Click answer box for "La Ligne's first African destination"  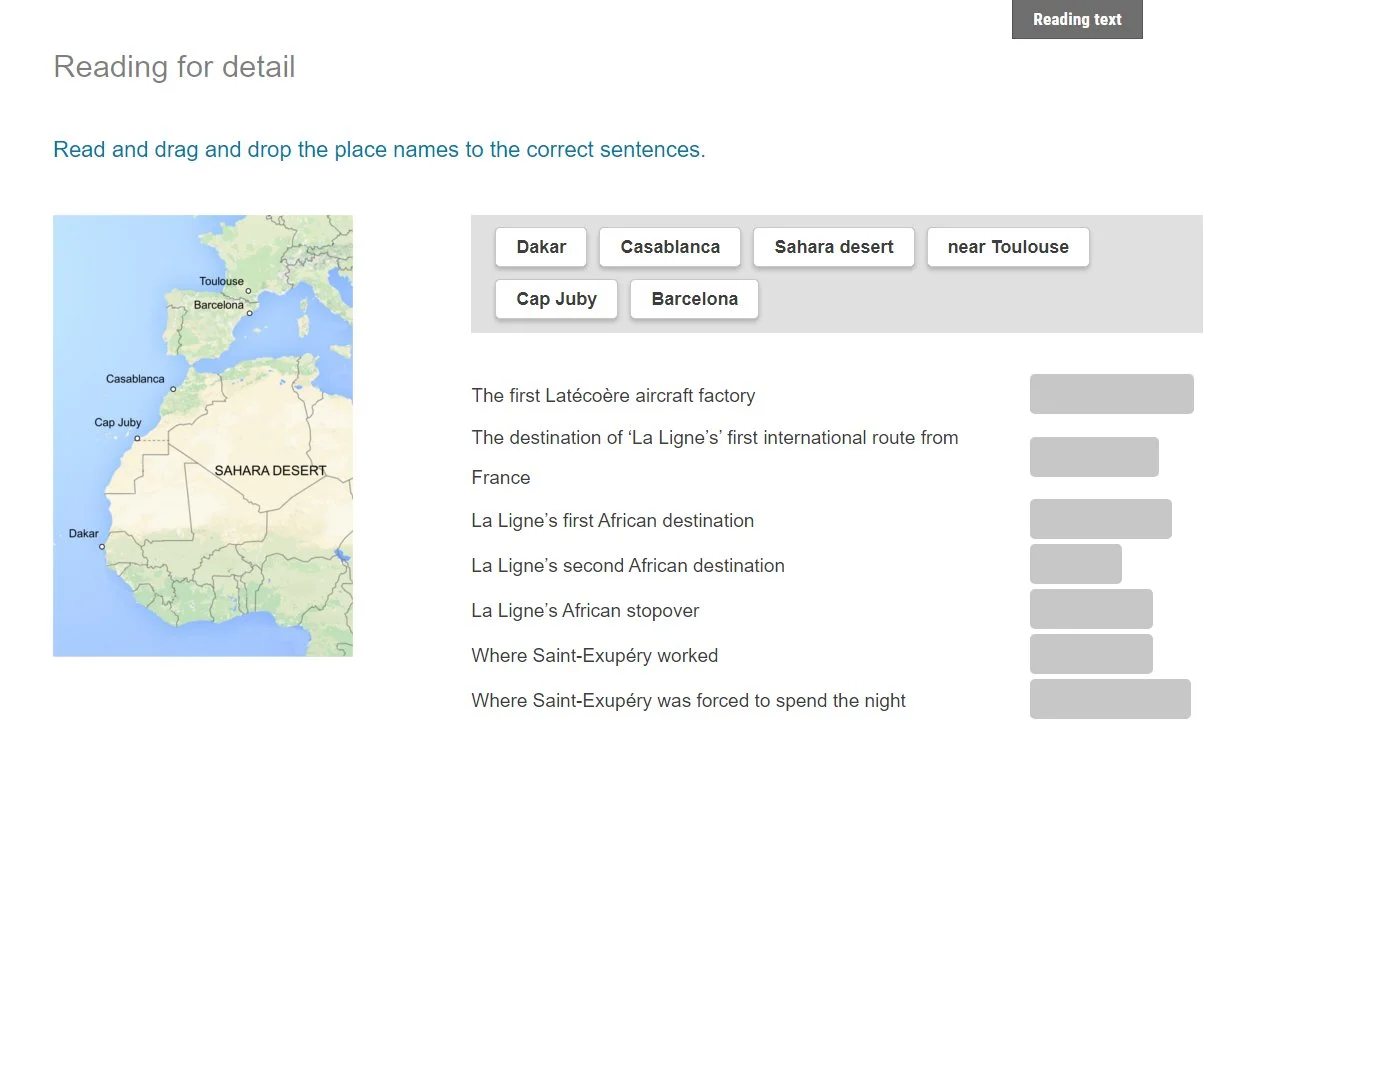1100,519
